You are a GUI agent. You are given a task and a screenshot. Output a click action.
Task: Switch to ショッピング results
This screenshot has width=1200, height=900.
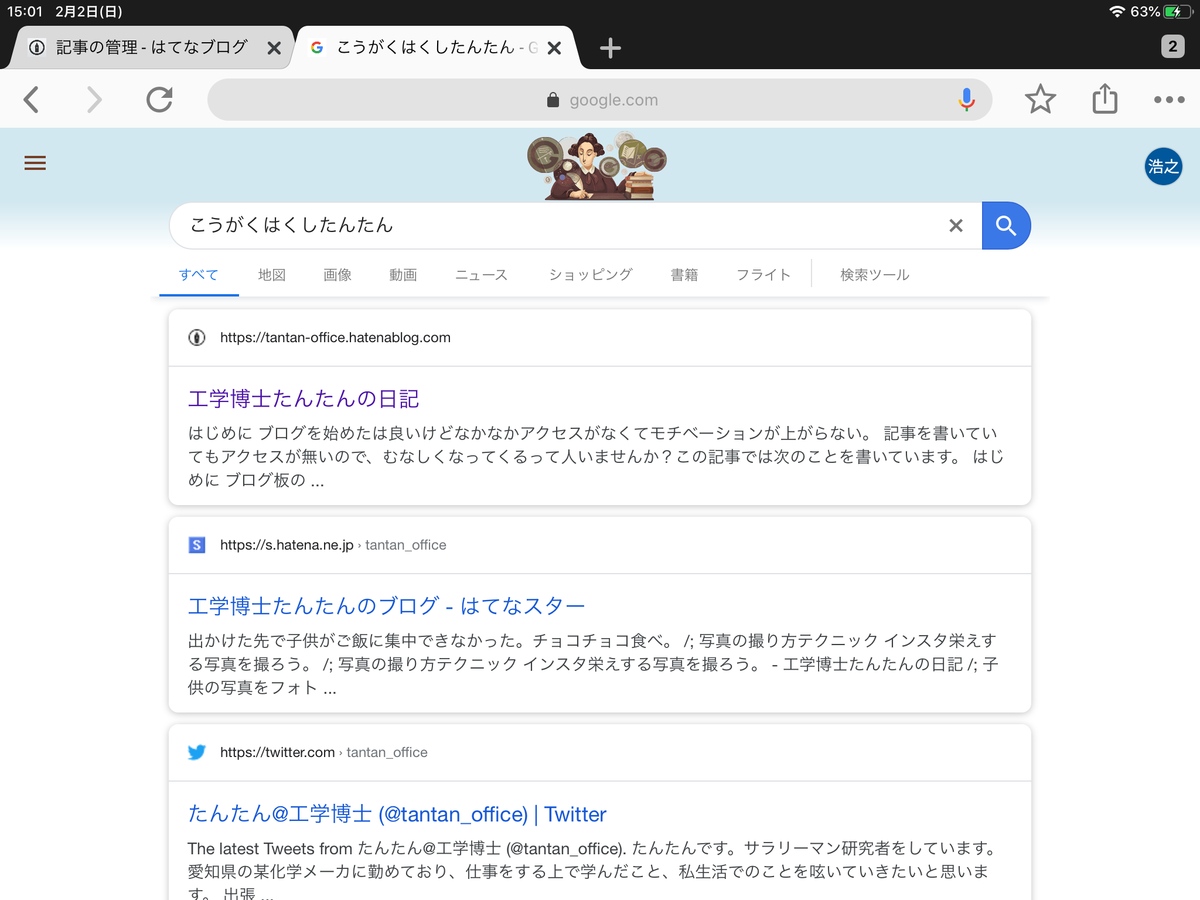[x=590, y=274]
